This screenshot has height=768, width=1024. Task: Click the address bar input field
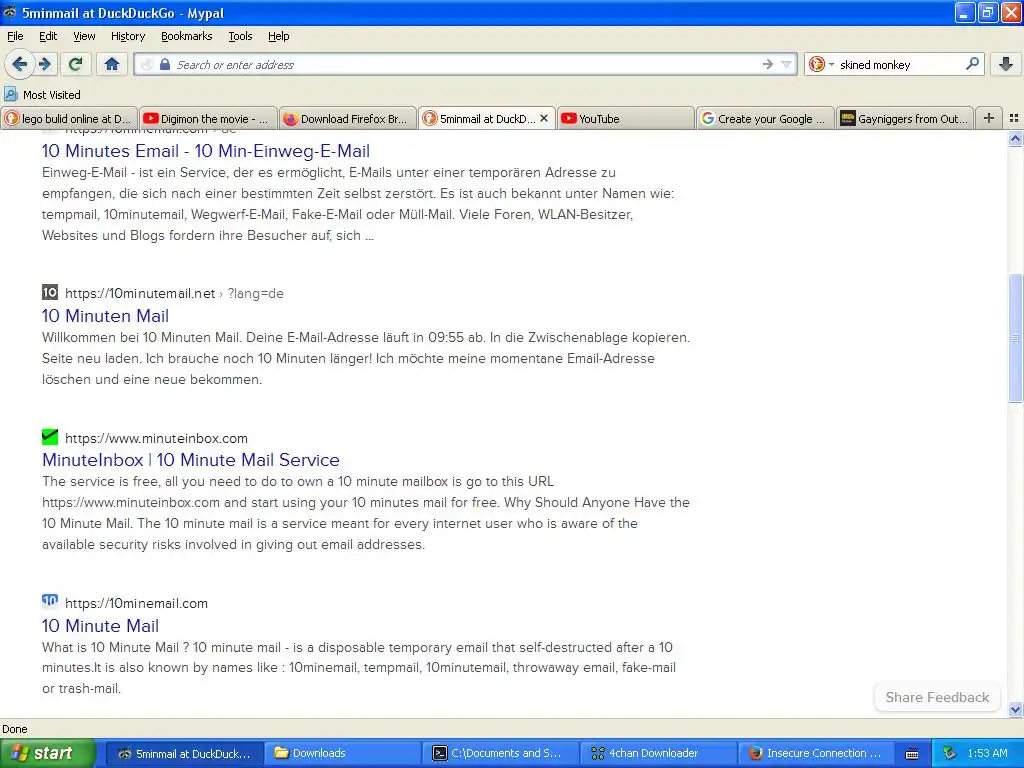pos(464,64)
